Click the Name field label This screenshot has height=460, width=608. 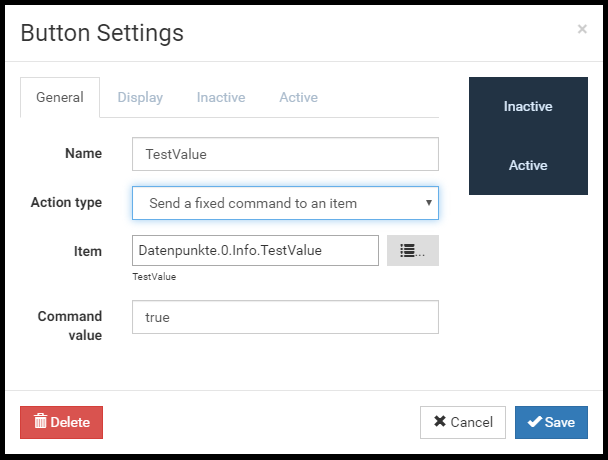(x=83, y=154)
